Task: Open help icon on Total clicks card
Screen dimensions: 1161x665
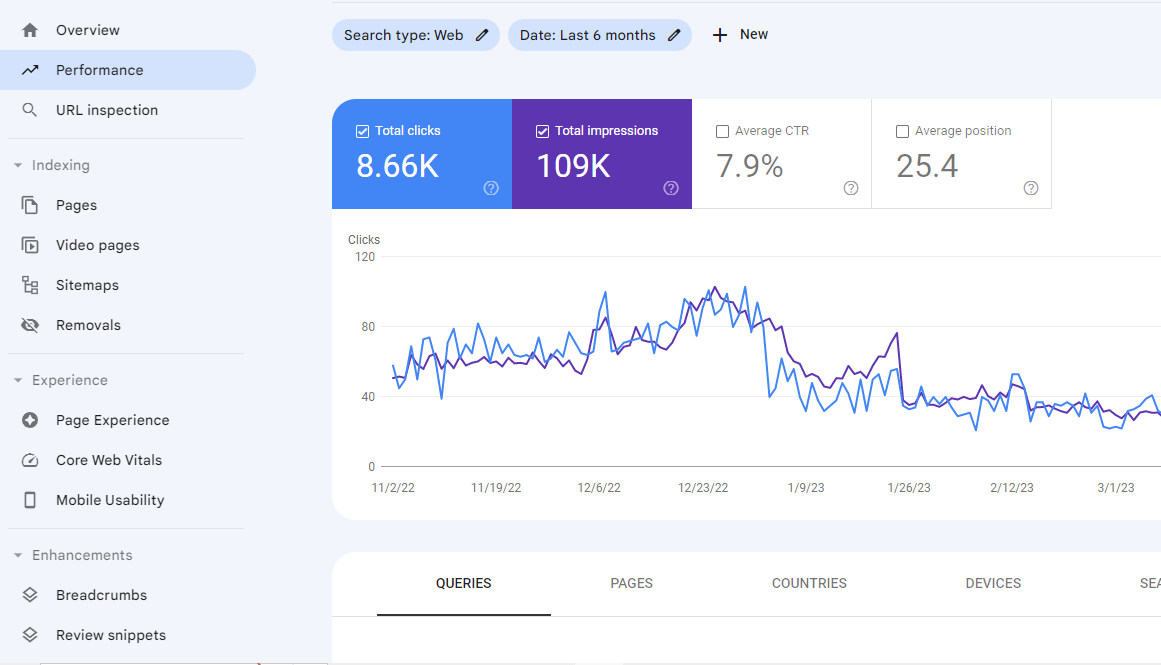Action: (491, 188)
